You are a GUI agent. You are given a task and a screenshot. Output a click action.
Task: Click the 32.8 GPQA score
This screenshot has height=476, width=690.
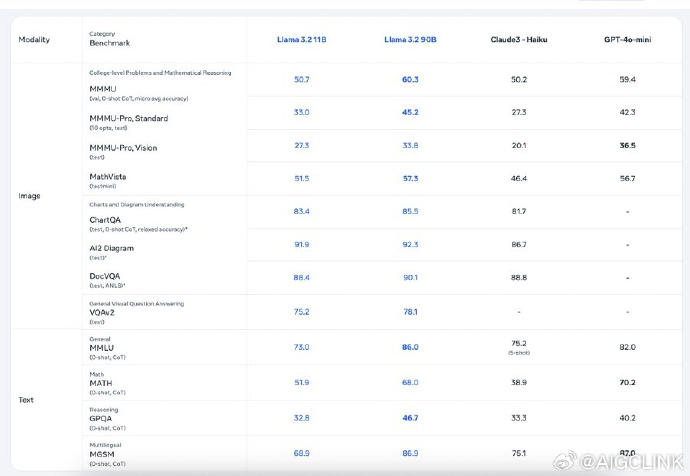pos(301,418)
